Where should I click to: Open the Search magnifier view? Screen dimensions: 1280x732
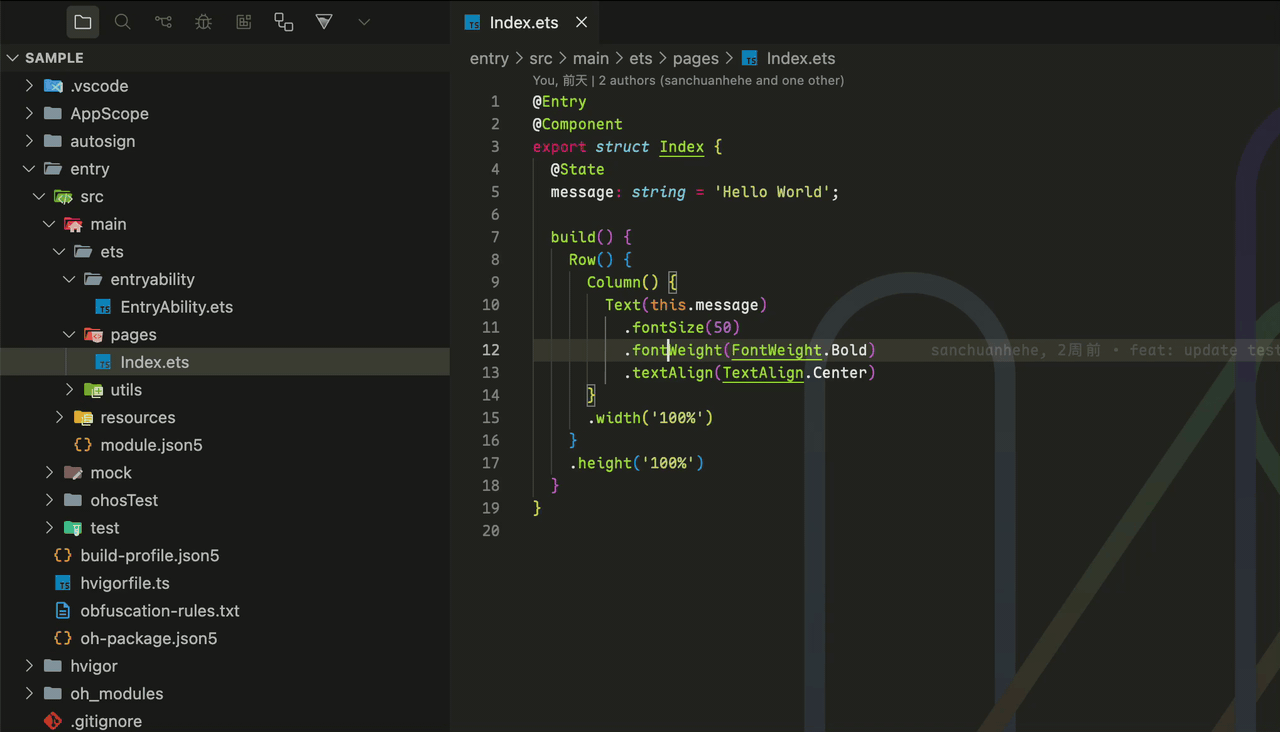pos(123,22)
